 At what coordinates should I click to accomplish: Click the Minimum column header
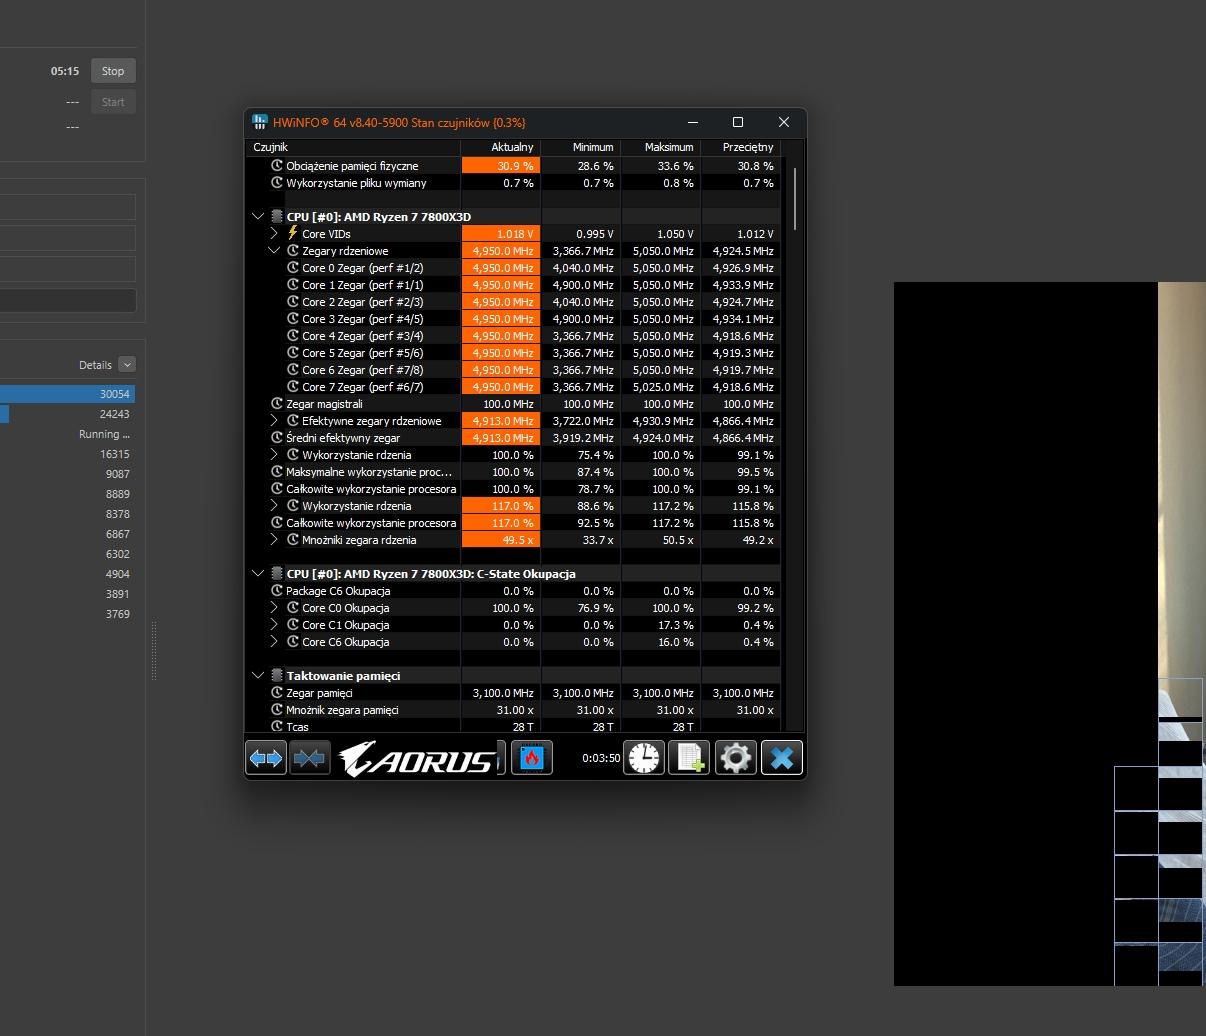click(580, 147)
